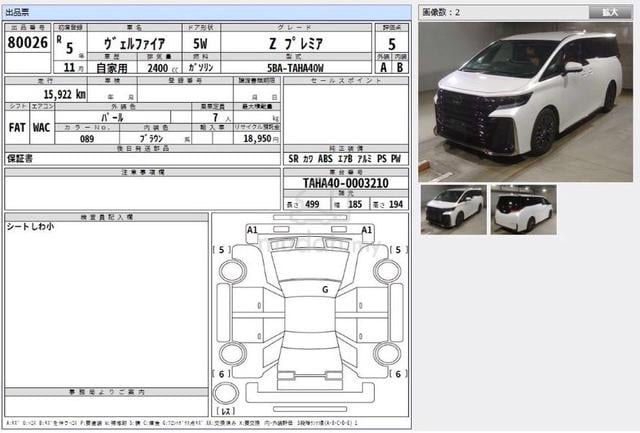
Task: Click the 画像数：2 image count label
Action: pyautogui.click(x=441, y=12)
